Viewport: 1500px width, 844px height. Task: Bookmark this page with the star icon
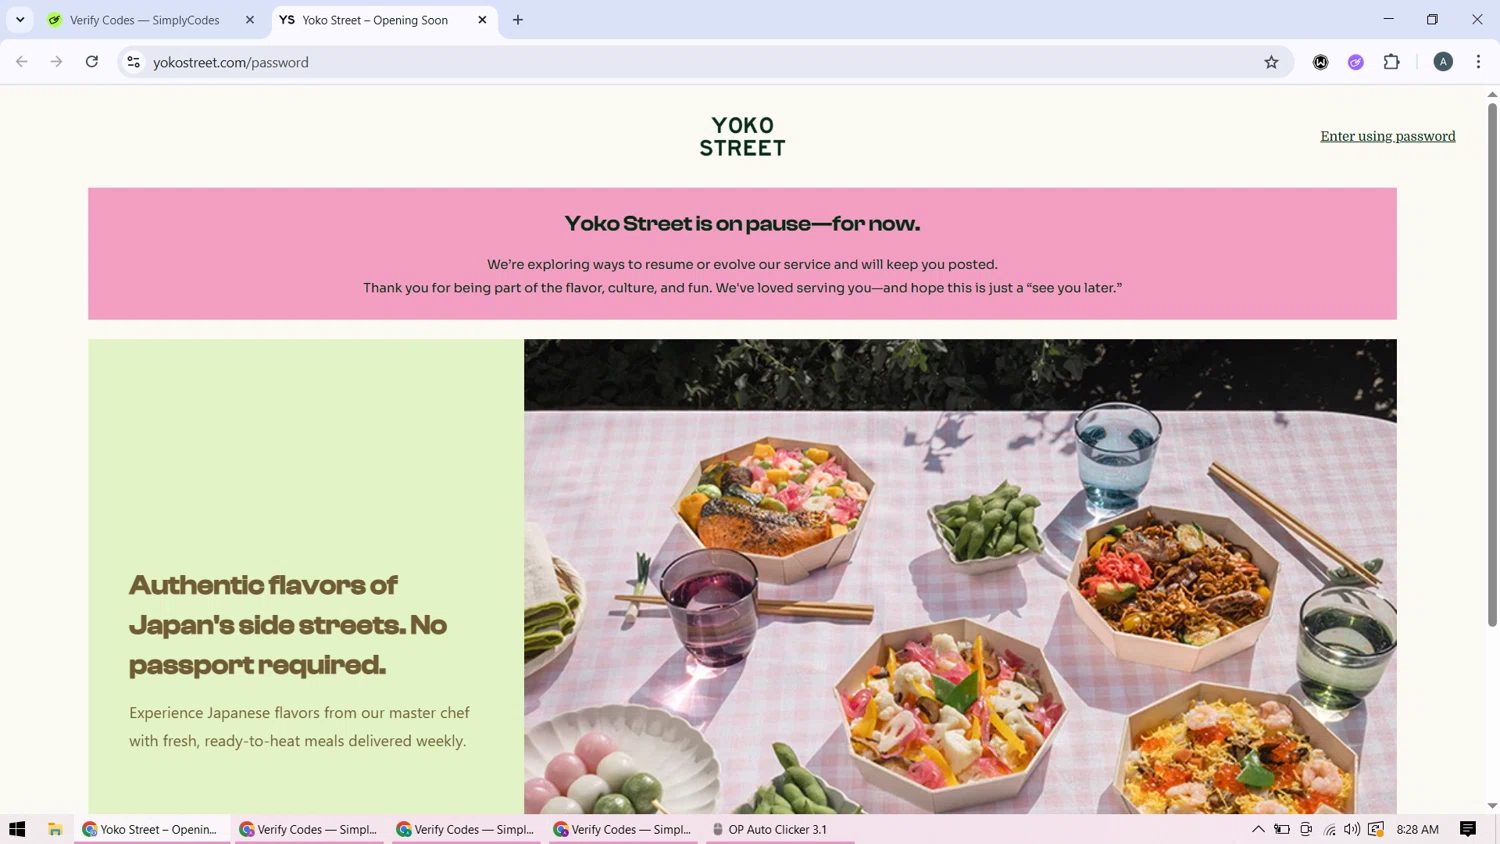tap(1271, 62)
